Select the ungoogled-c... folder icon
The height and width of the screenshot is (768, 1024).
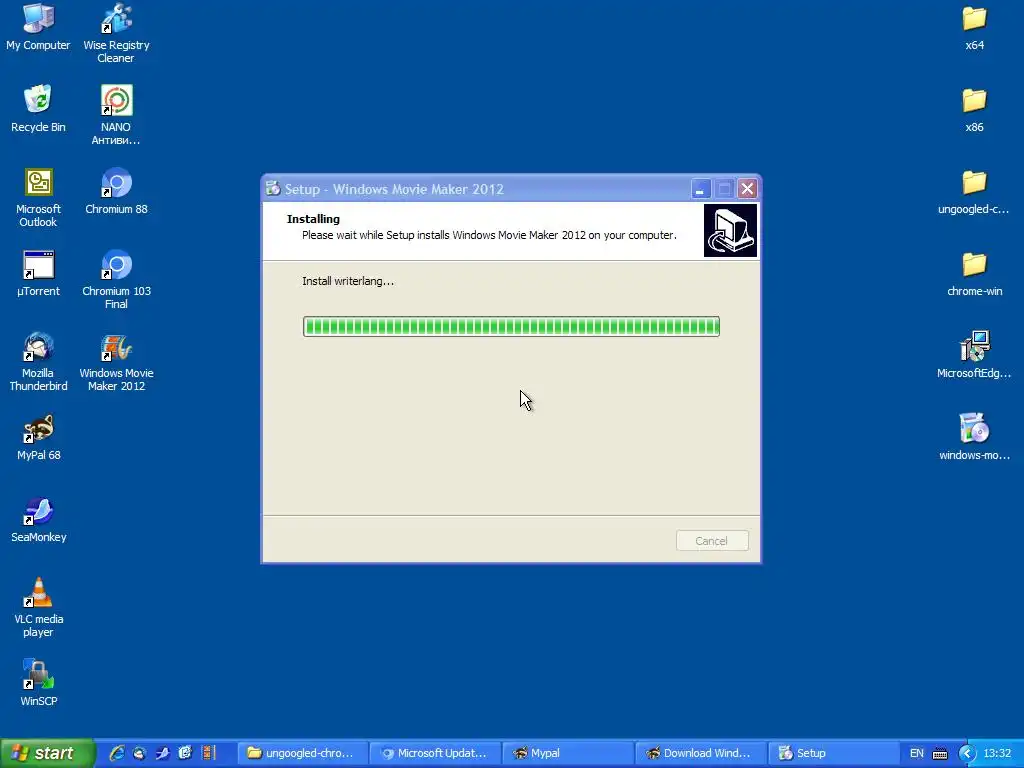pos(974,191)
